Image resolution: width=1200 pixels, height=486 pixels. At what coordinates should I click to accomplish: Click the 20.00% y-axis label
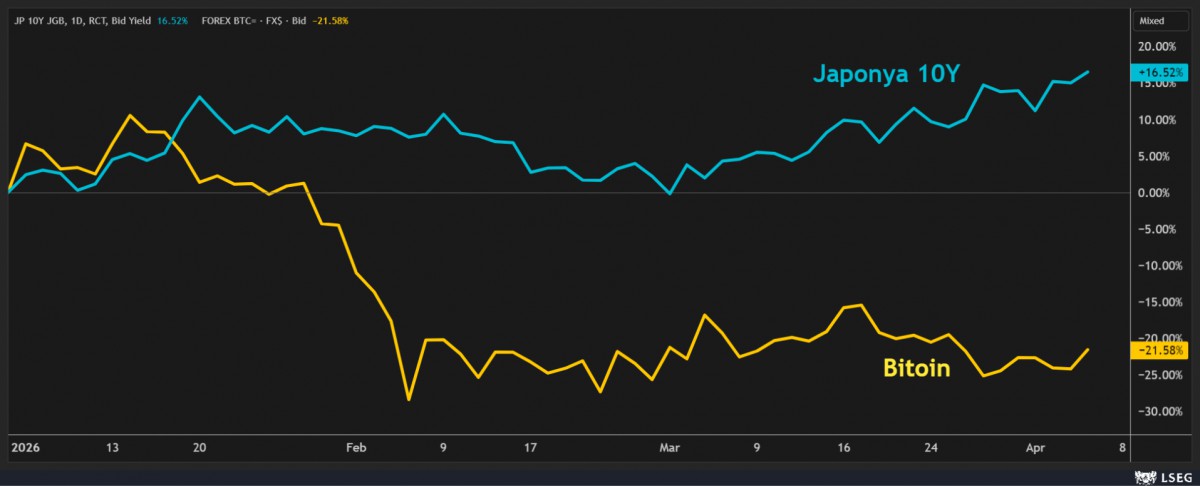tap(1158, 46)
